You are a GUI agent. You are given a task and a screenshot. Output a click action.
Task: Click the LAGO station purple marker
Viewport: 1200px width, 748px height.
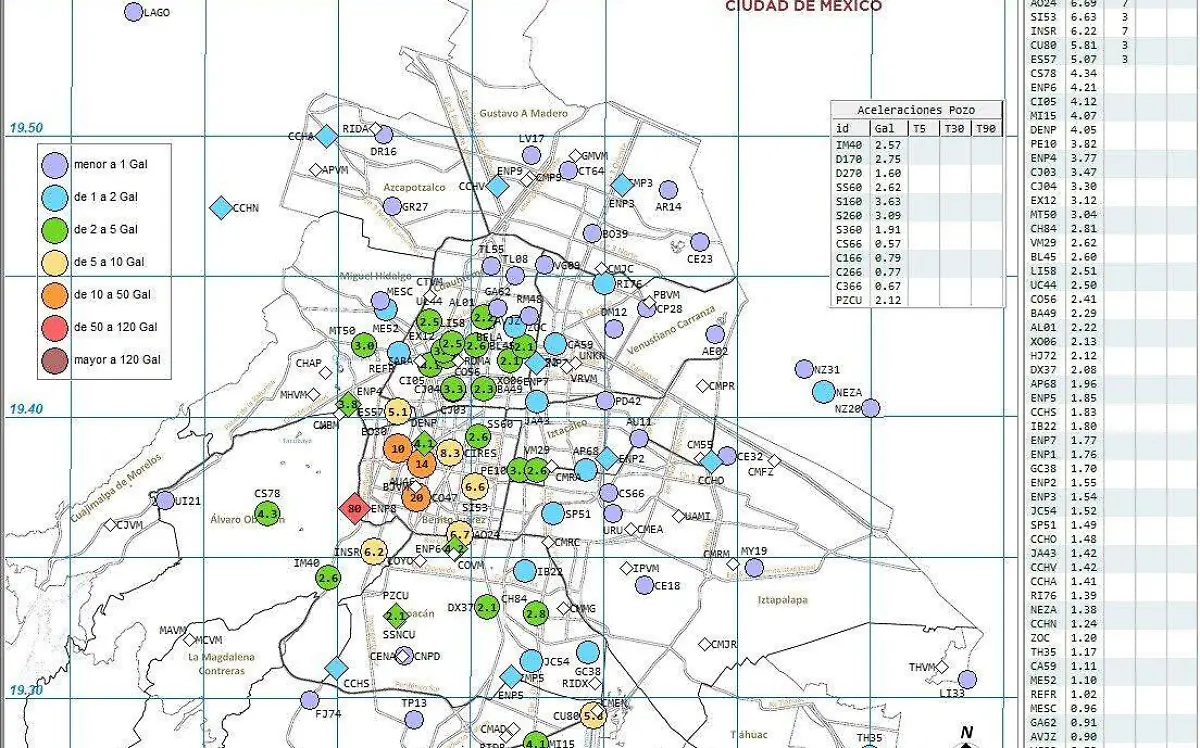[133, 12]
